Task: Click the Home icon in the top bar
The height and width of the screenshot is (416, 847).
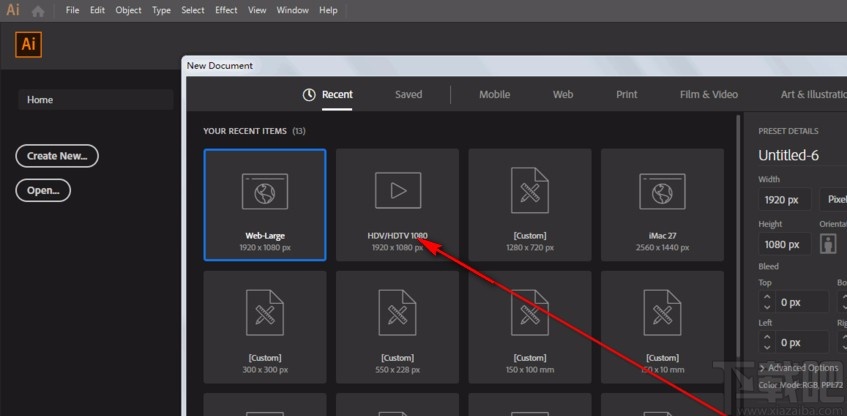Action: coord(38,11)
